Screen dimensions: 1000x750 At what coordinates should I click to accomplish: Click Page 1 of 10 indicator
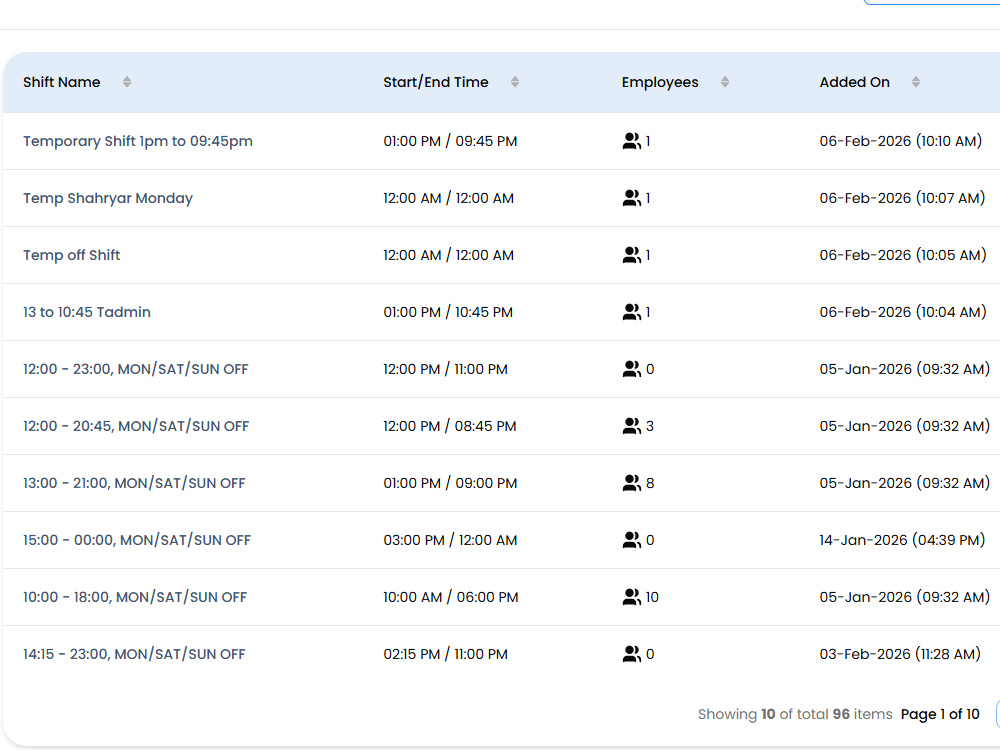pyautogui.click(x=940, y=714)
